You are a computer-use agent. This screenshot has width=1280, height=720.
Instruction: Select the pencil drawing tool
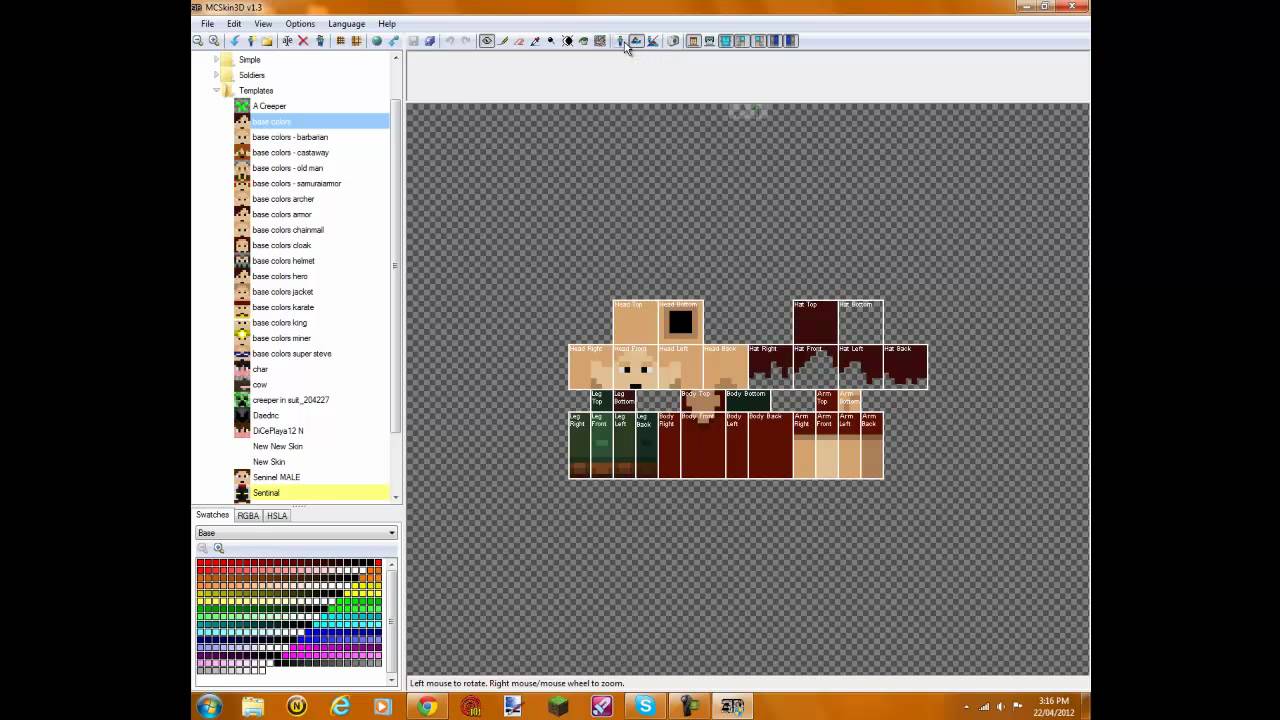tap(503, 41)
